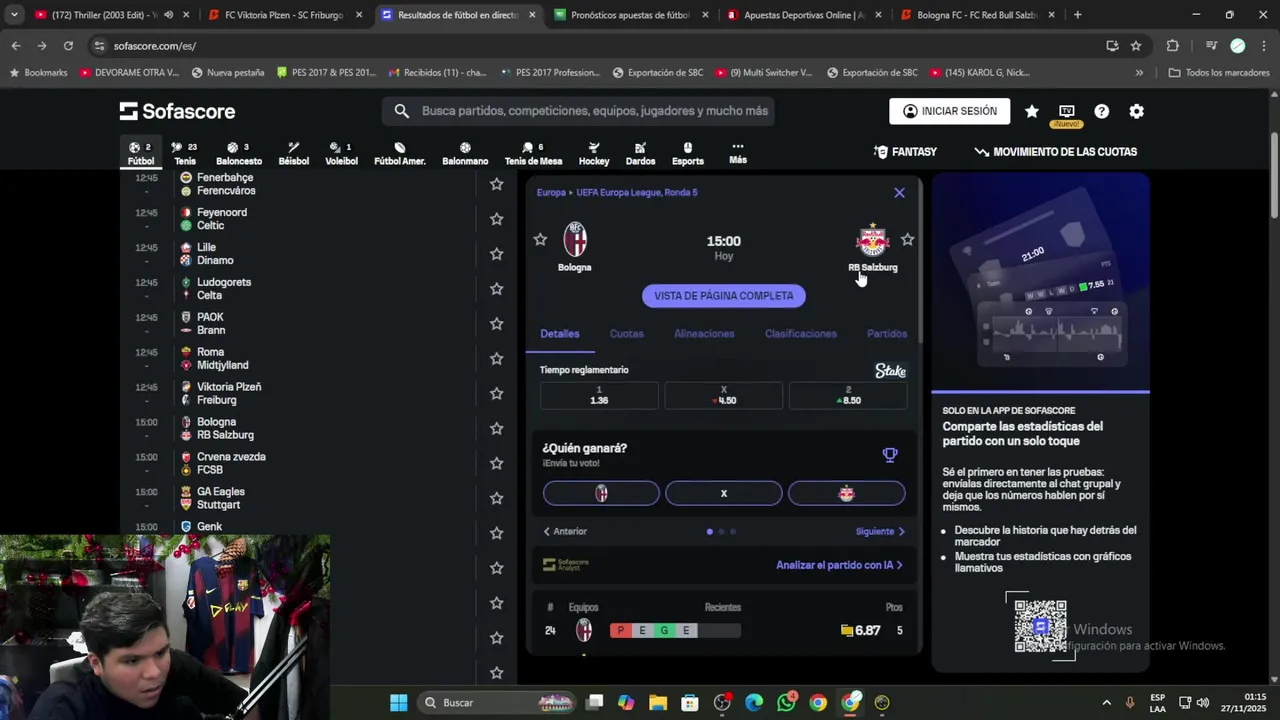1280x720 pixels.
Task: Switch to the Detalles tab
Action: pyautogui.click(x=560, y=334)
